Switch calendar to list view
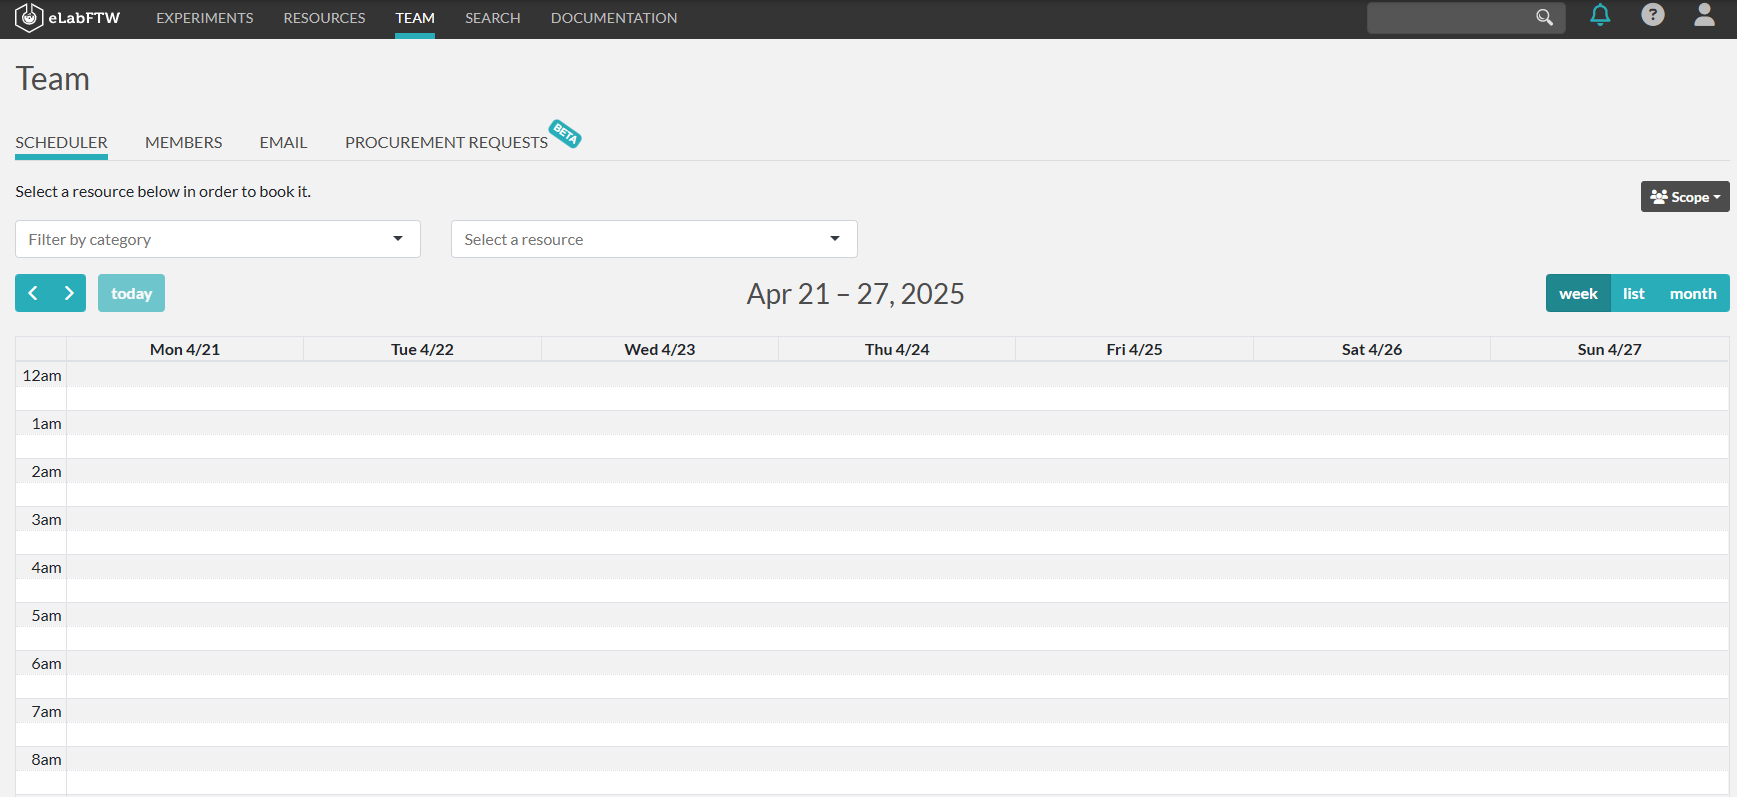Image resolution: width=1737 pixels, height=797 pixels. click(1633, 293)
